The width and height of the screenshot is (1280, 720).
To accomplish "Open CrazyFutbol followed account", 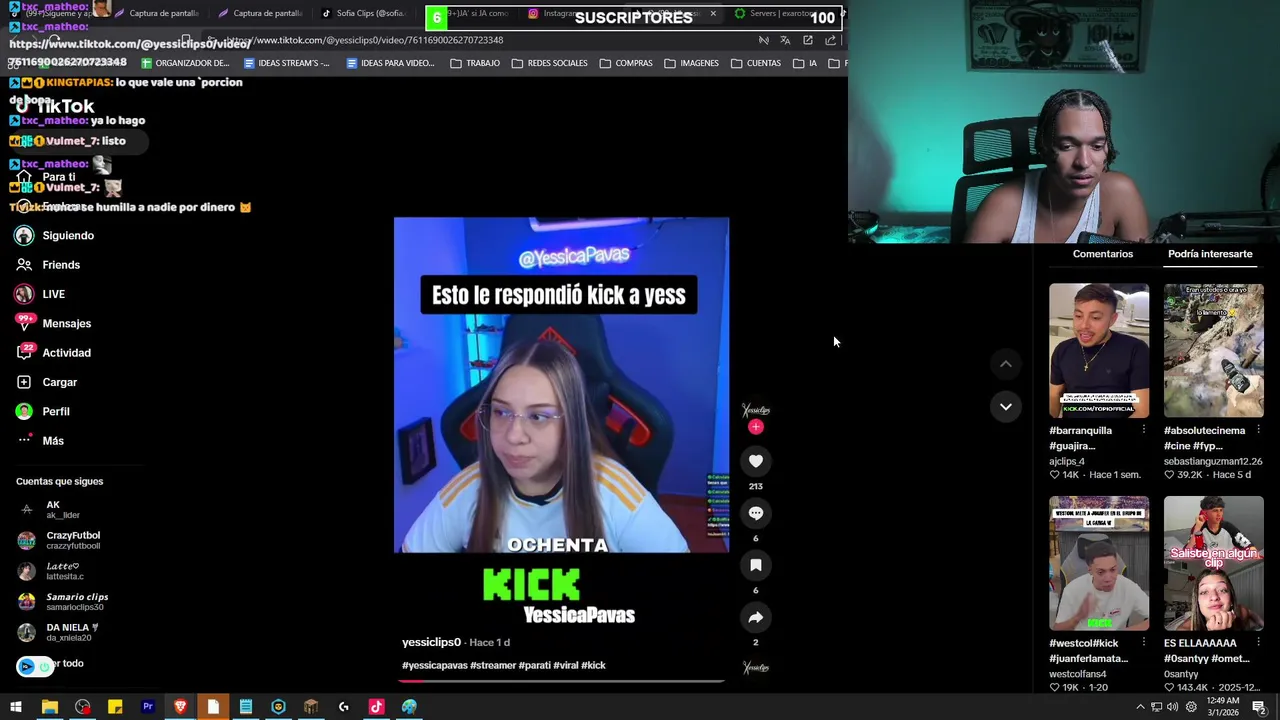I will tap(60, 540).
